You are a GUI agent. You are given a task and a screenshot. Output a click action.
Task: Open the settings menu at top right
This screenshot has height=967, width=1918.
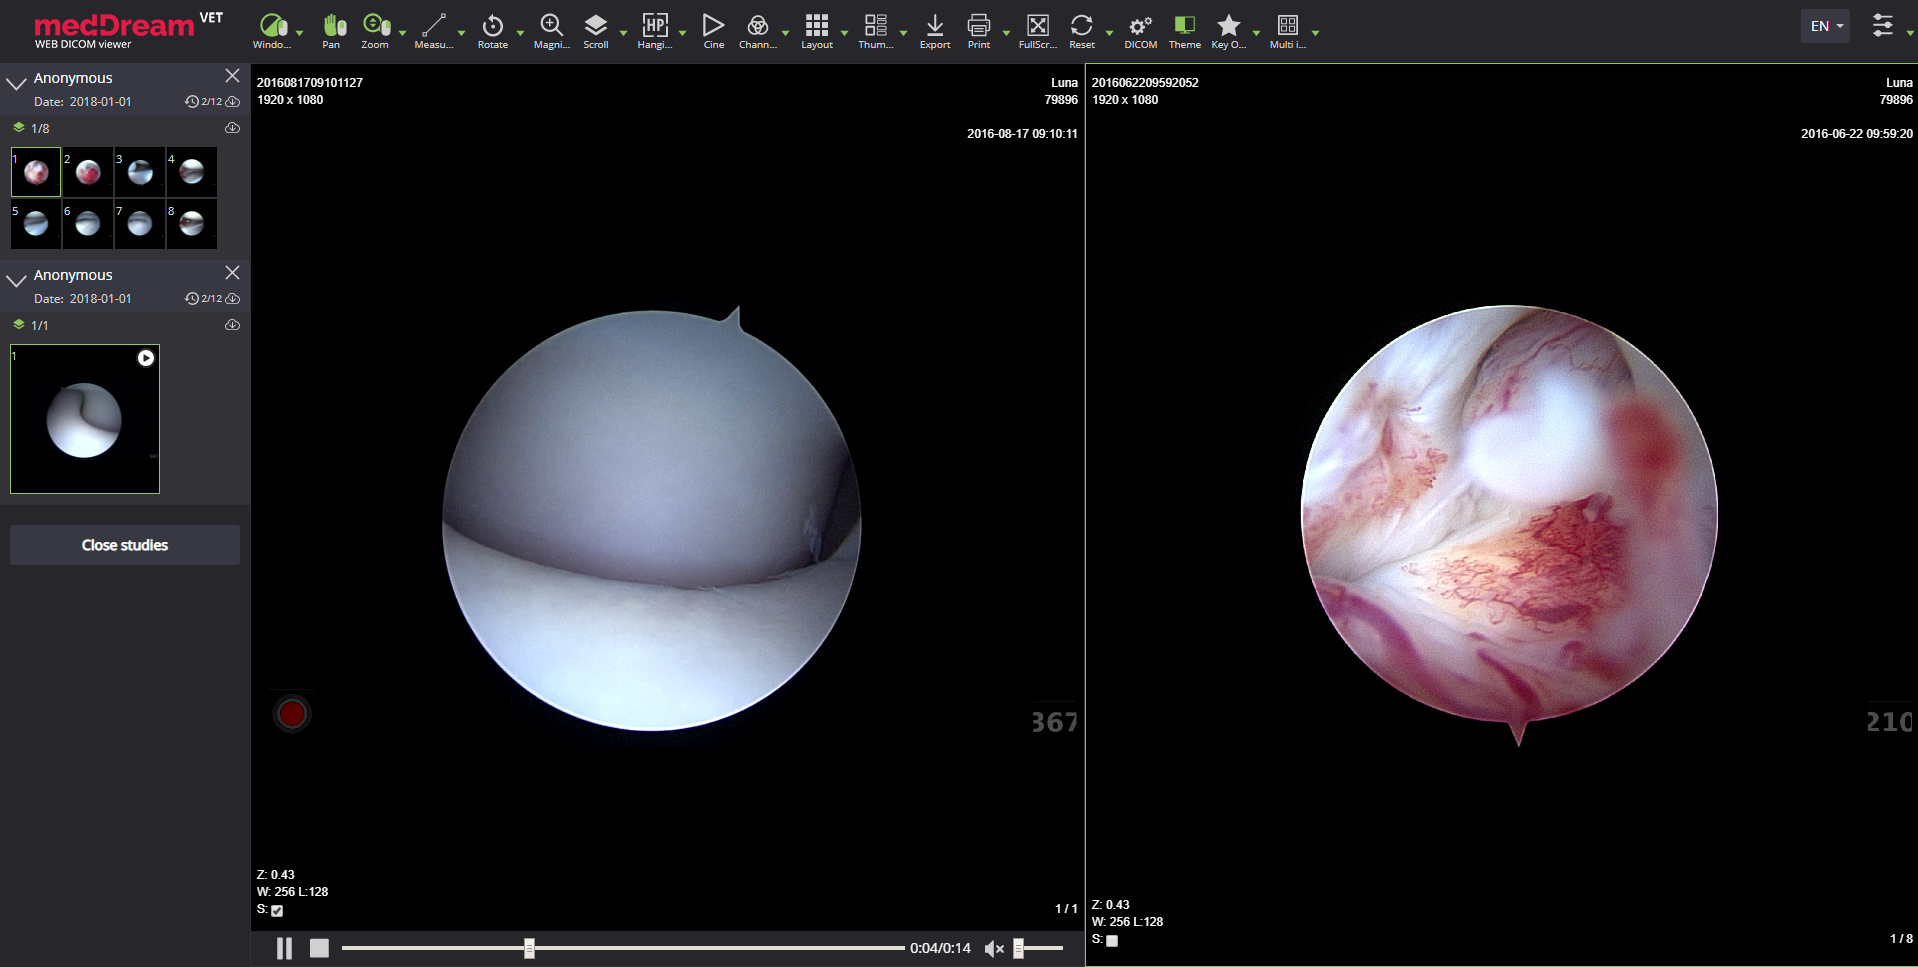1884,25
